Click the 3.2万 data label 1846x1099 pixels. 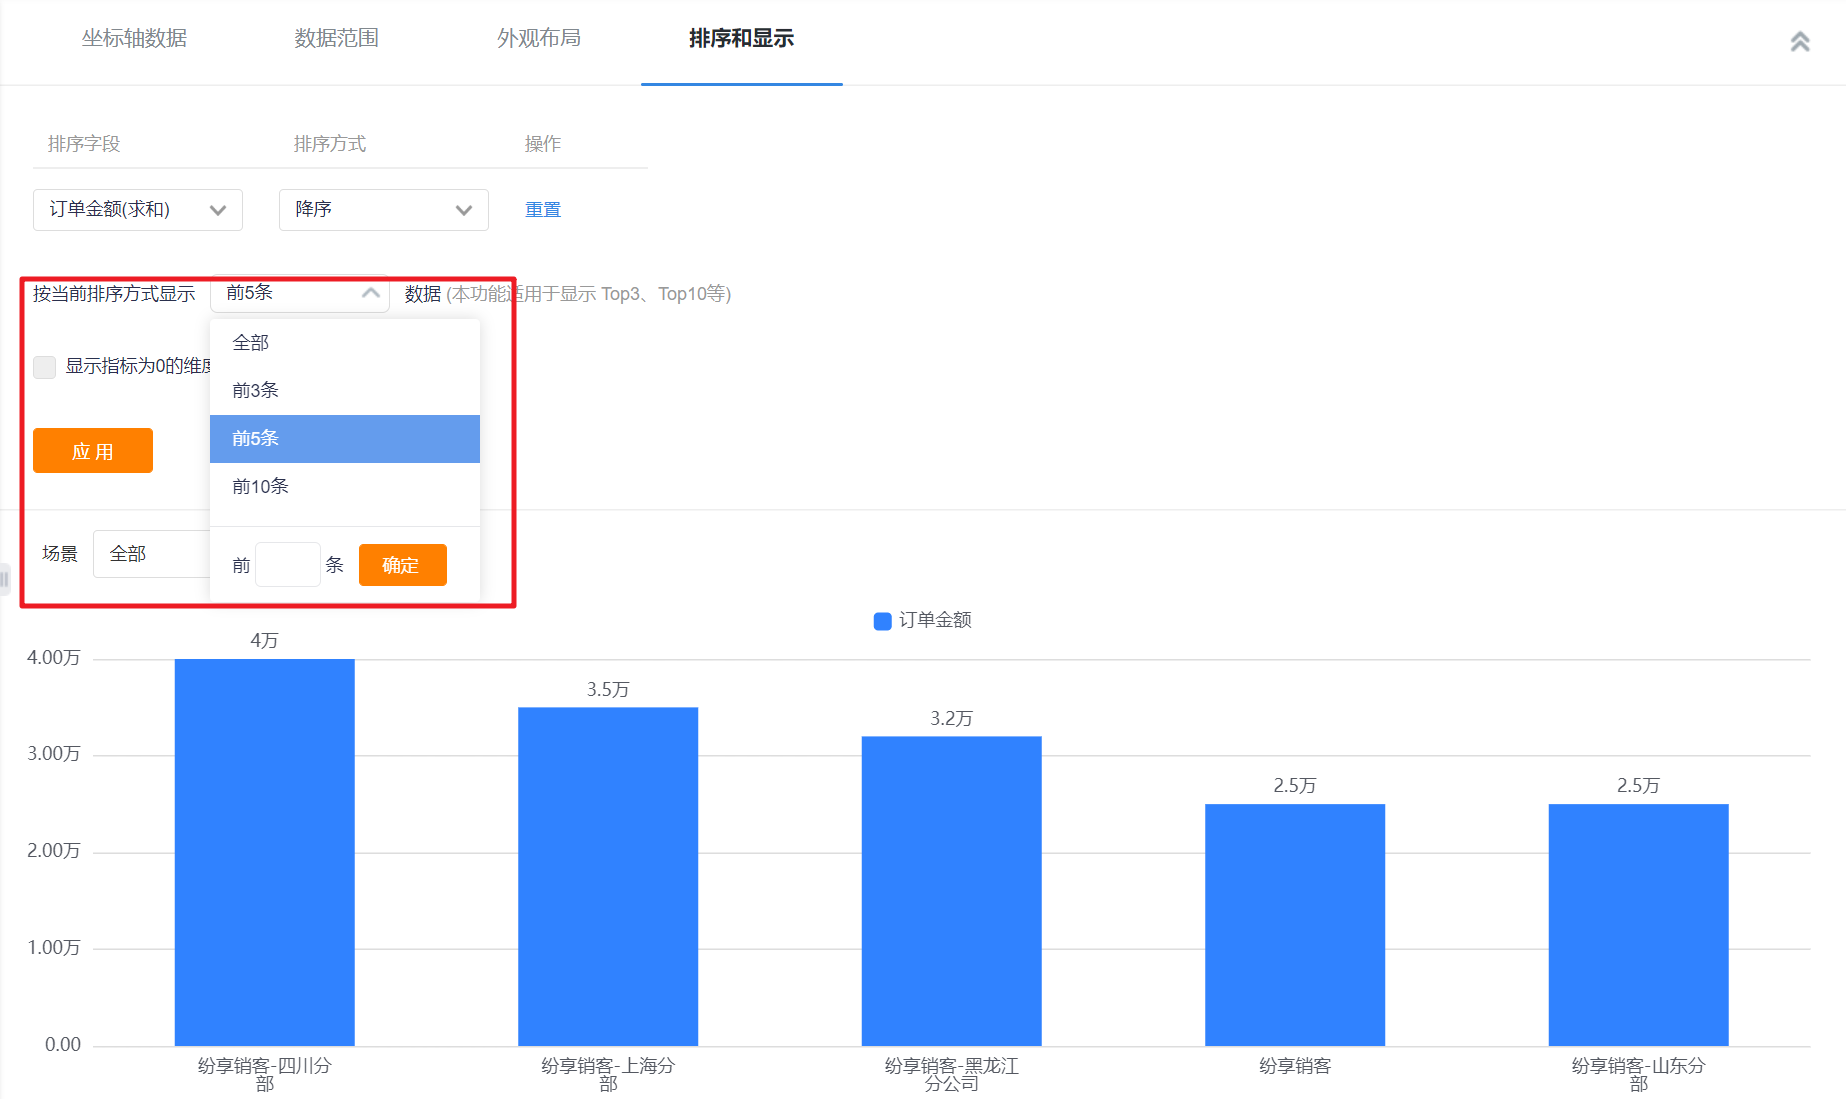[952, 719]
